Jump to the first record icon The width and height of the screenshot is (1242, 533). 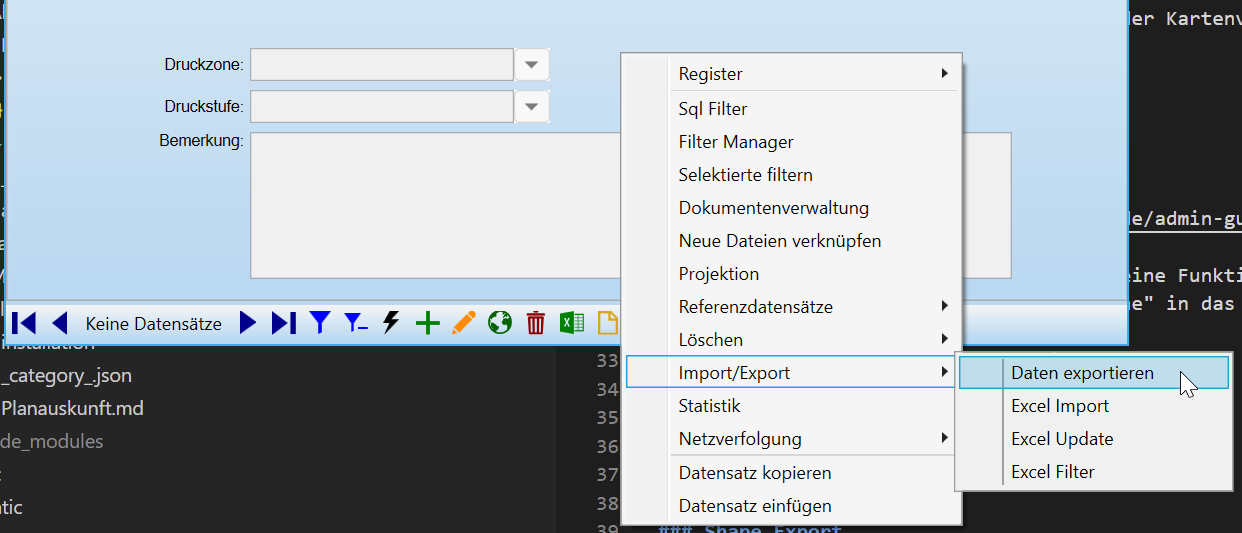[x=24, y=323]
